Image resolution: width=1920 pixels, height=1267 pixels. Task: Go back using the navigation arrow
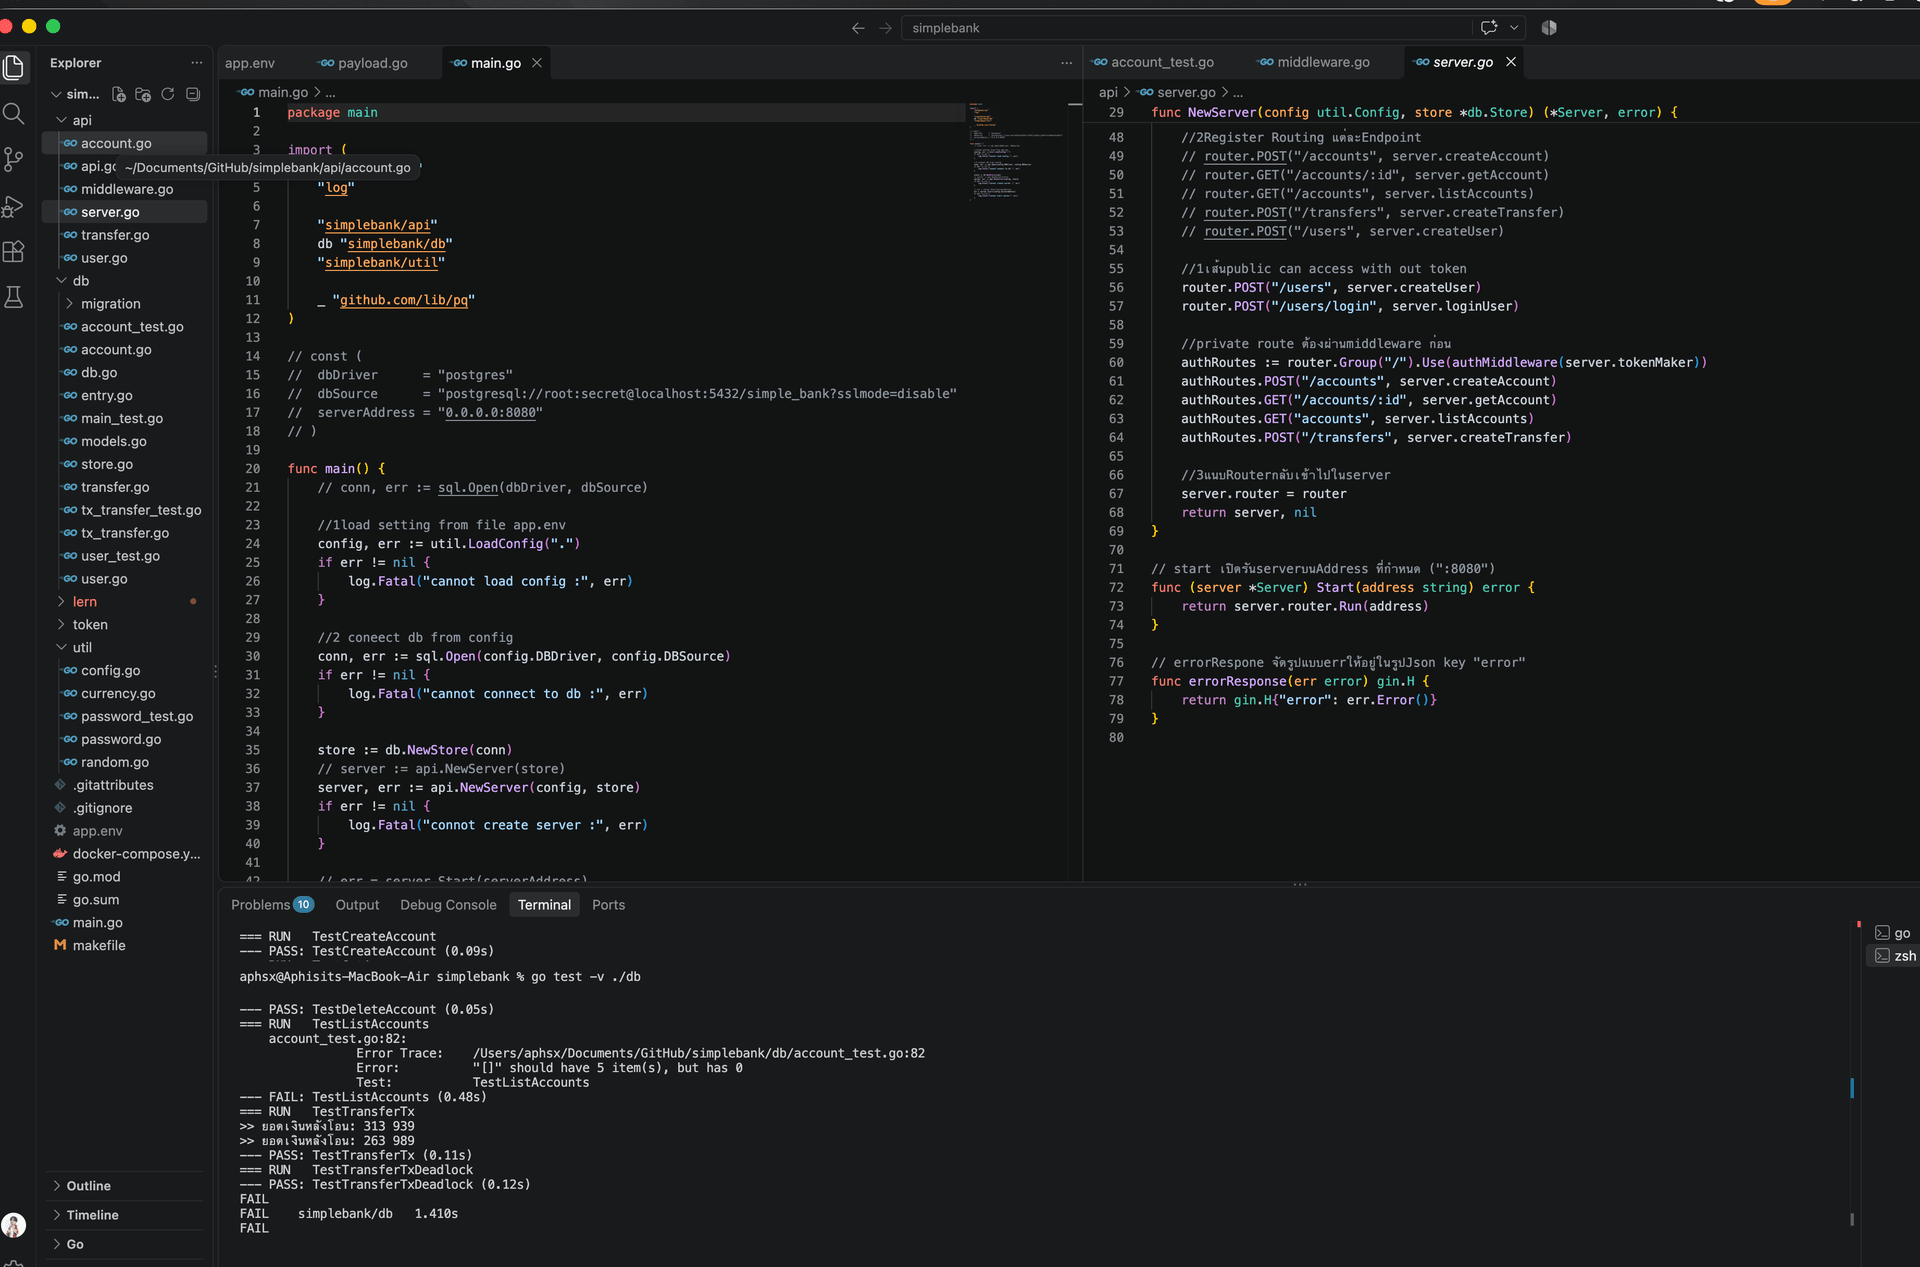pyautogui.click(x=858, y=28)
